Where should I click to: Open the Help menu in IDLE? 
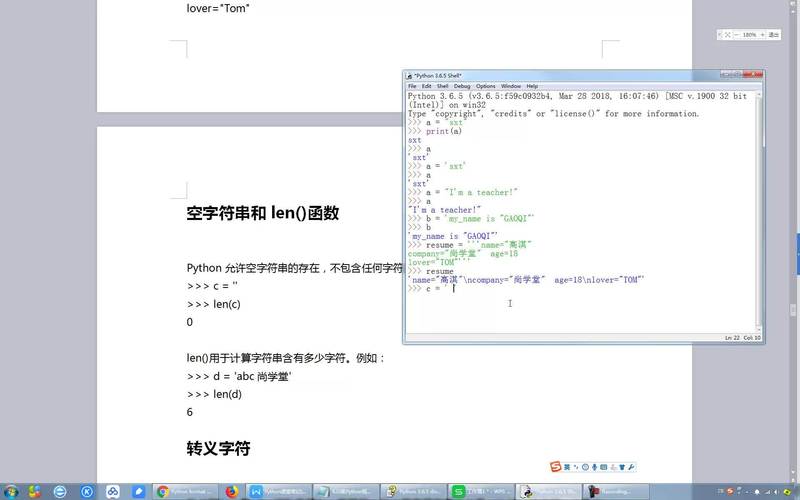coord(532,86)
